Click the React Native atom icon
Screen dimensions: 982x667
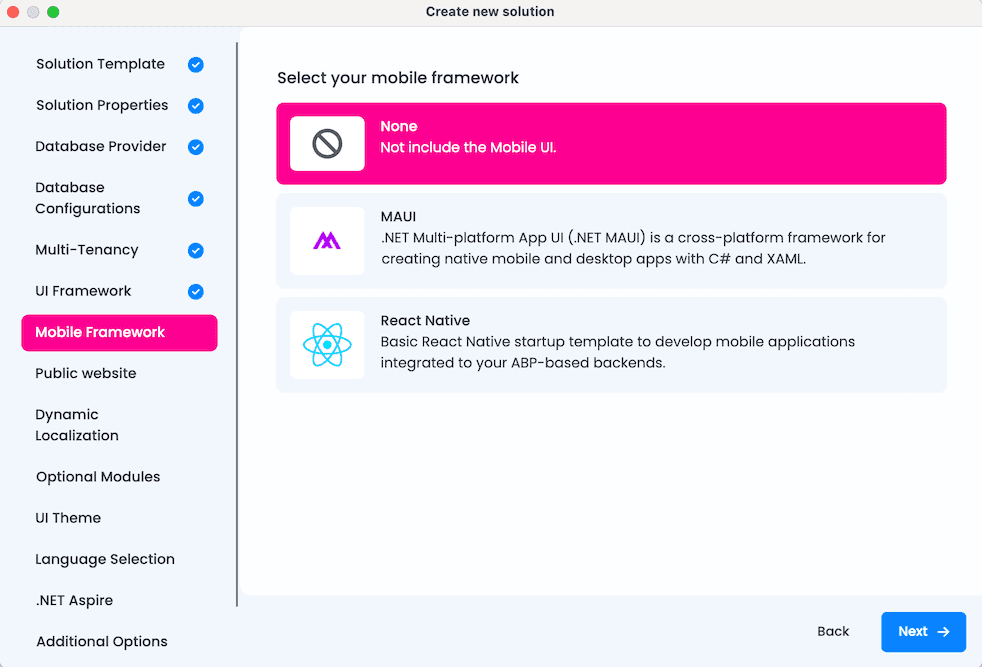click(x=327, y=345)
